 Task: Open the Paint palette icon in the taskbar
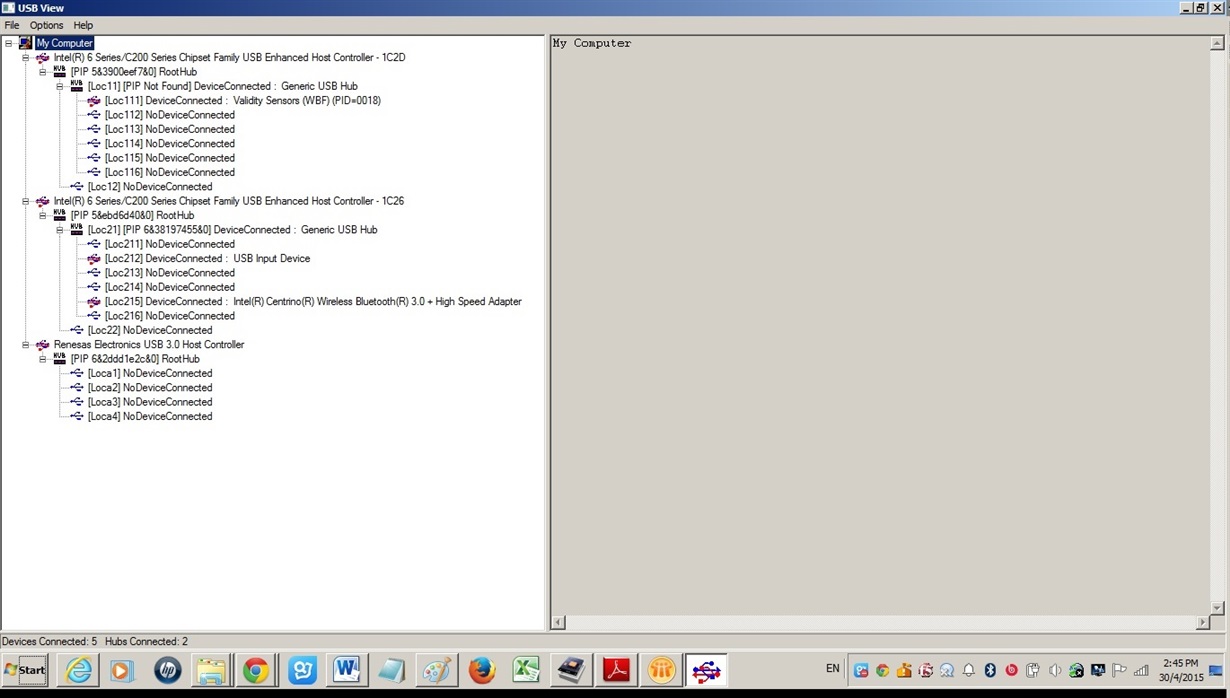tap(437, 670)
